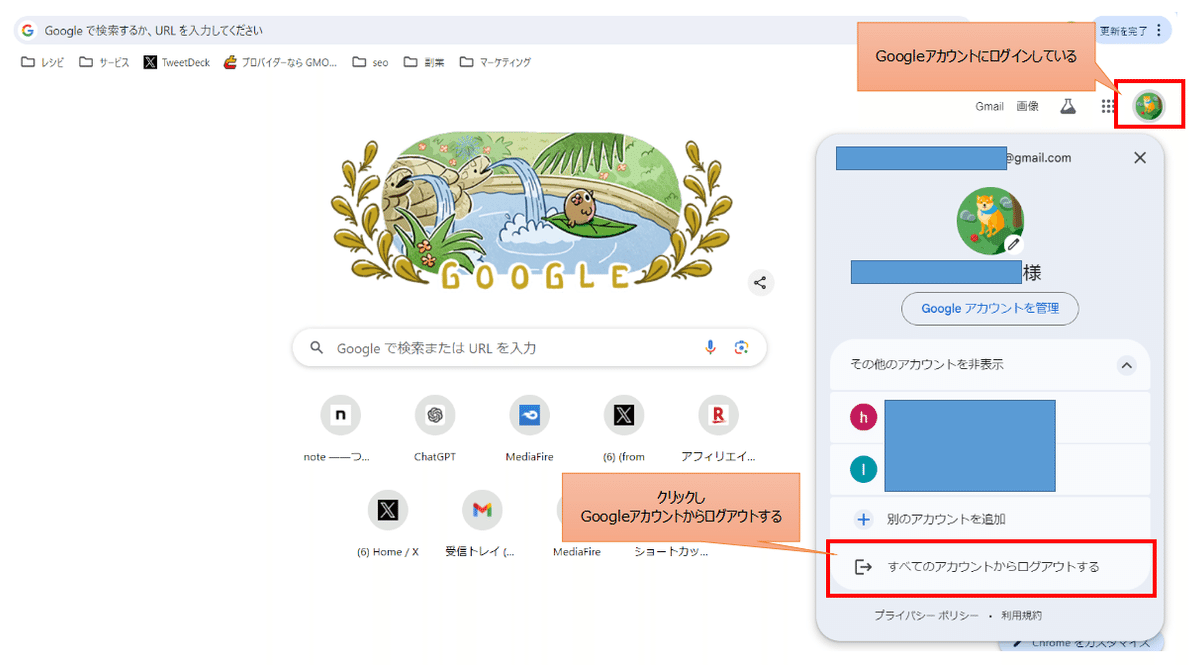Open the ChatGPT shortcut tile
The height and width of the screenshot is (665, 1200).
point(435,430)
